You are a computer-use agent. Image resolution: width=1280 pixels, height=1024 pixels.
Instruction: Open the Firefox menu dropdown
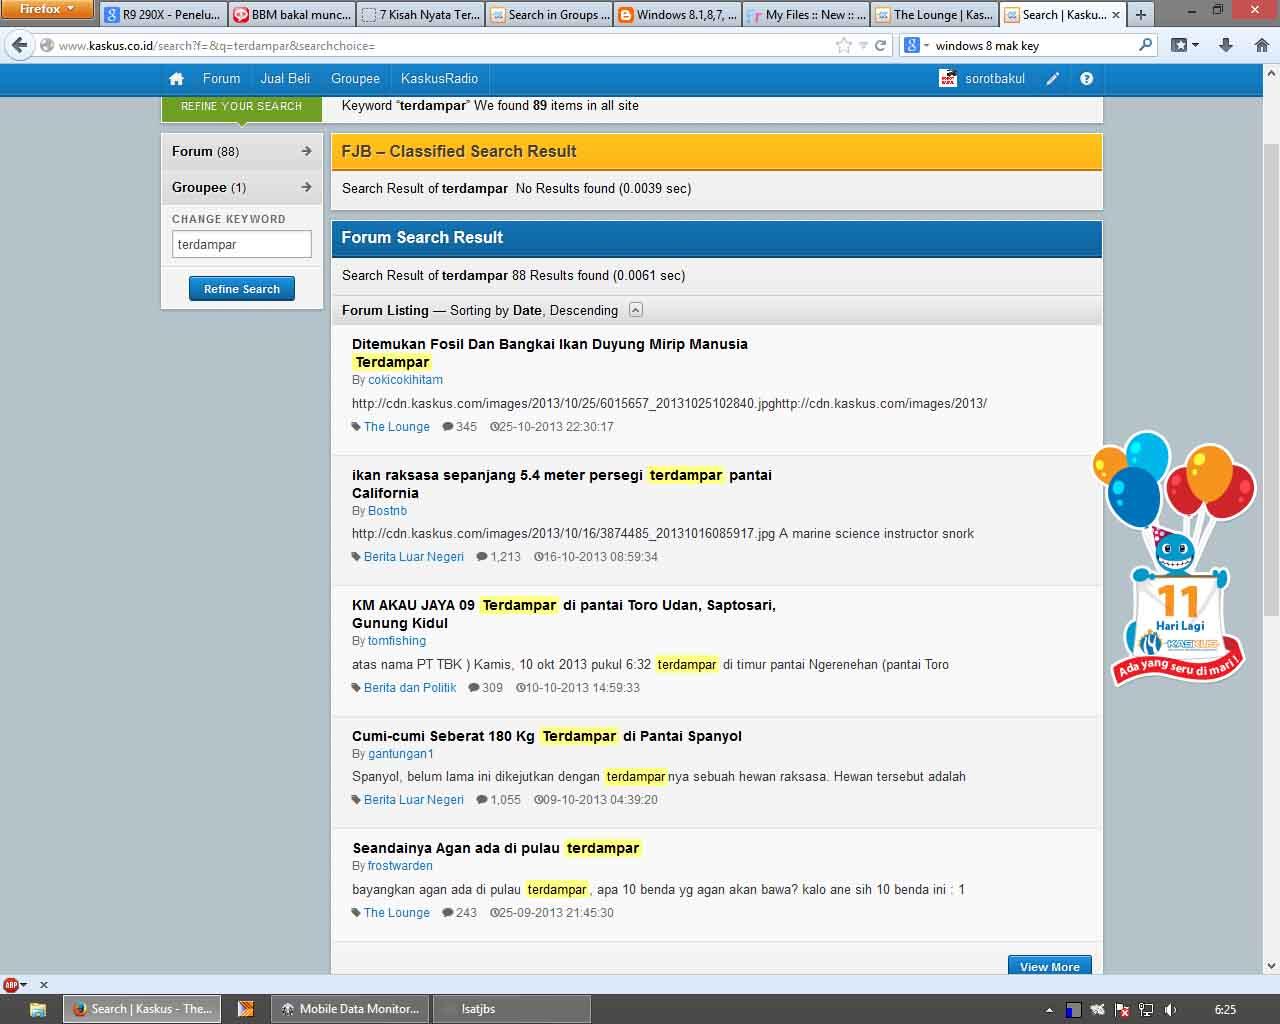click(x=47, y=9)
